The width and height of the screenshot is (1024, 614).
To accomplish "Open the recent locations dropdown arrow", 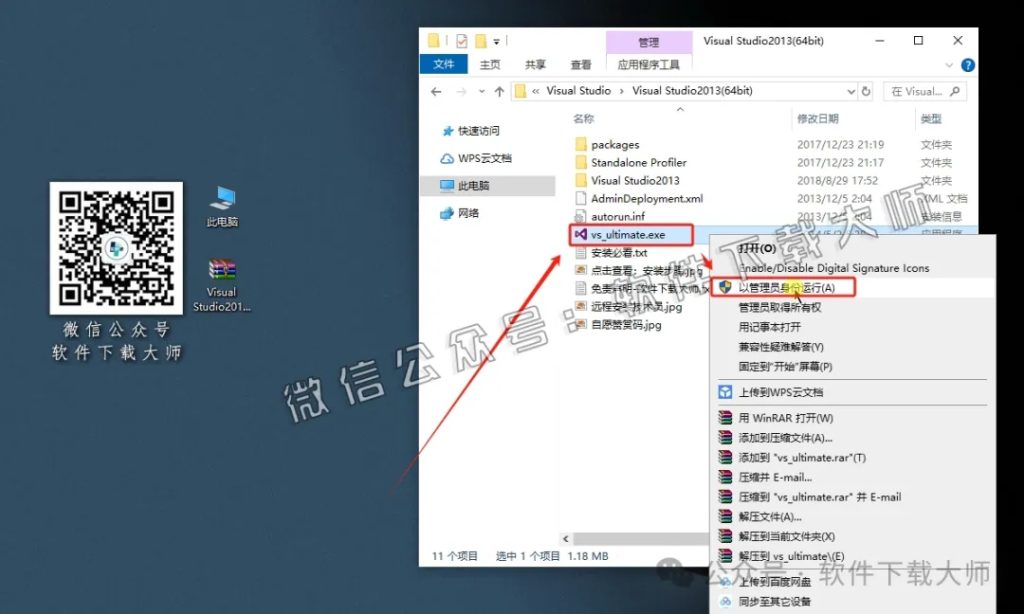I will [481, 91].
